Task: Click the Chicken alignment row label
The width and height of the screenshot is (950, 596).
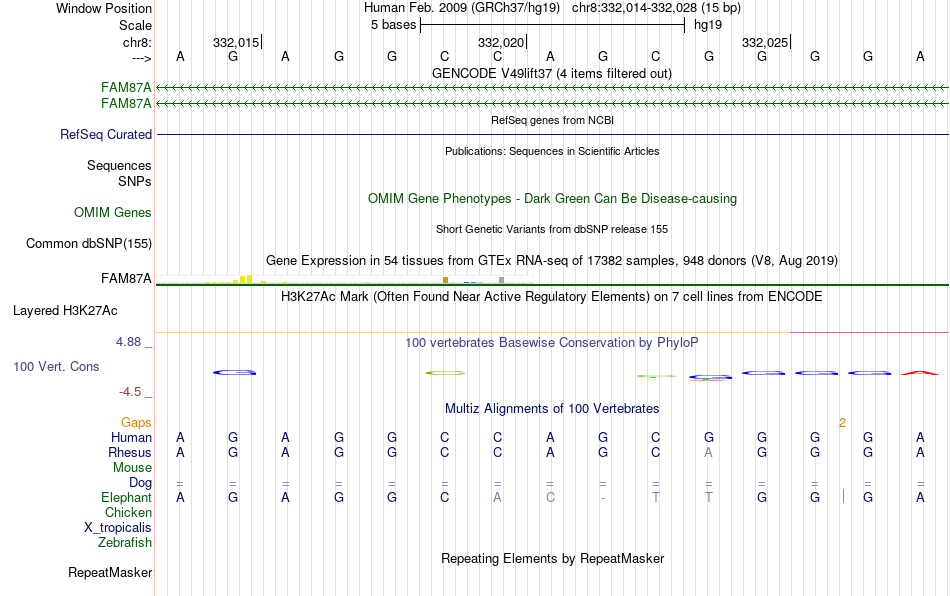Action: coord(128,512)
